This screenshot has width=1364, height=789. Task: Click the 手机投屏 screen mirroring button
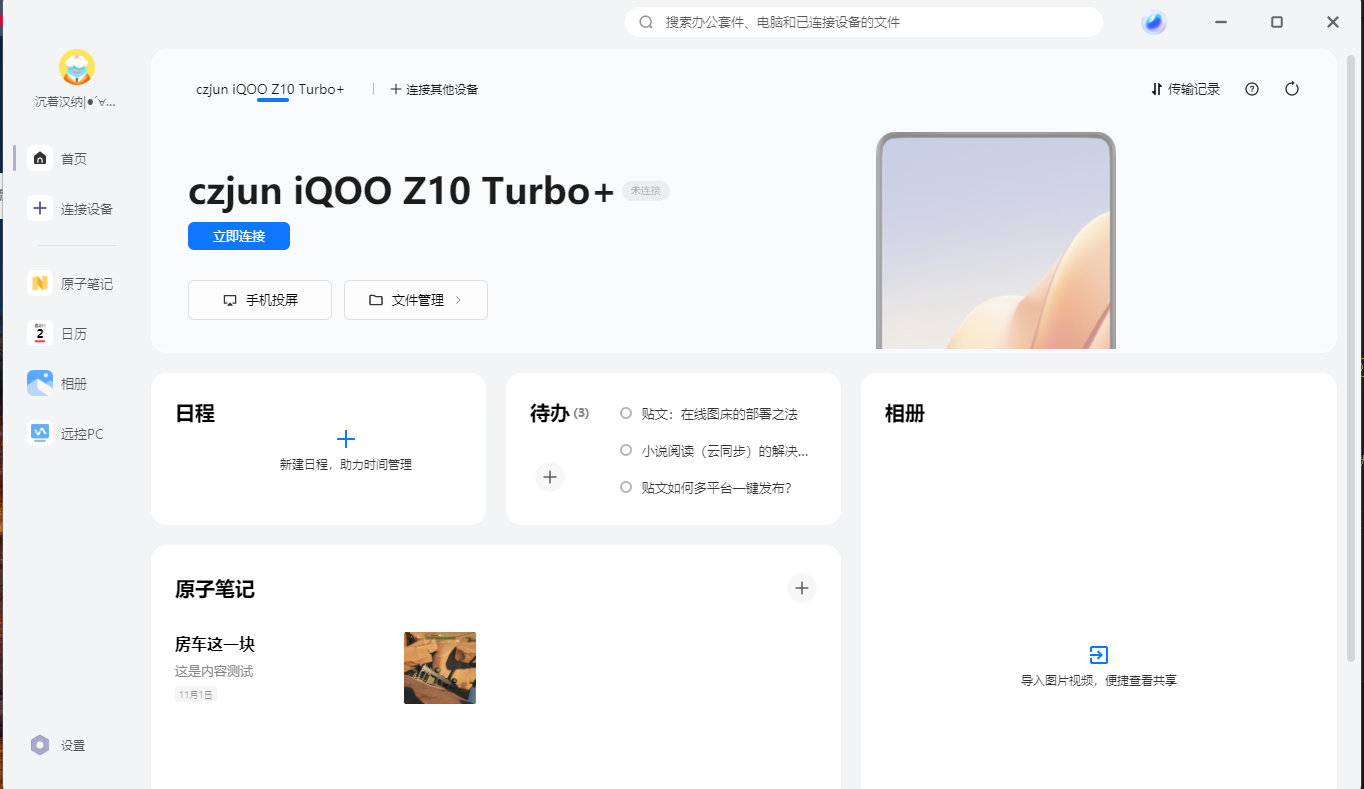pyautogui.click(x=260, y=300)
